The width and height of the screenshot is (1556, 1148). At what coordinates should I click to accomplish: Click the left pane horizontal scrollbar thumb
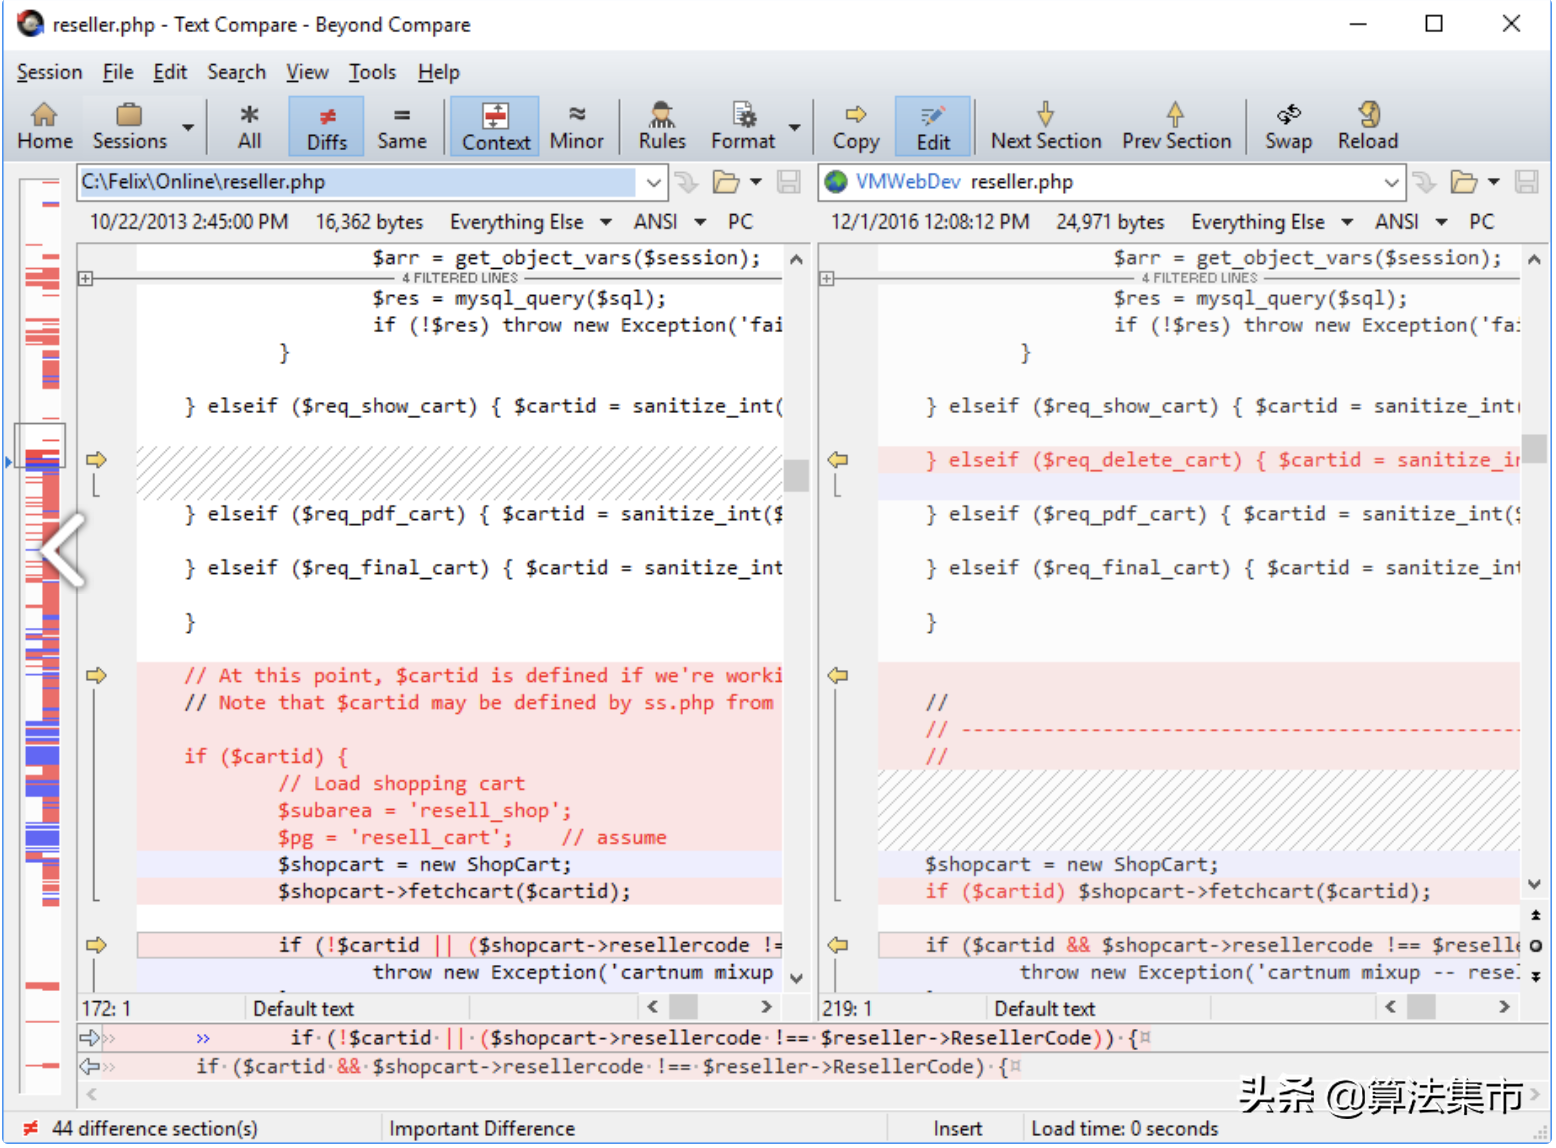(x=683, y=1007)
